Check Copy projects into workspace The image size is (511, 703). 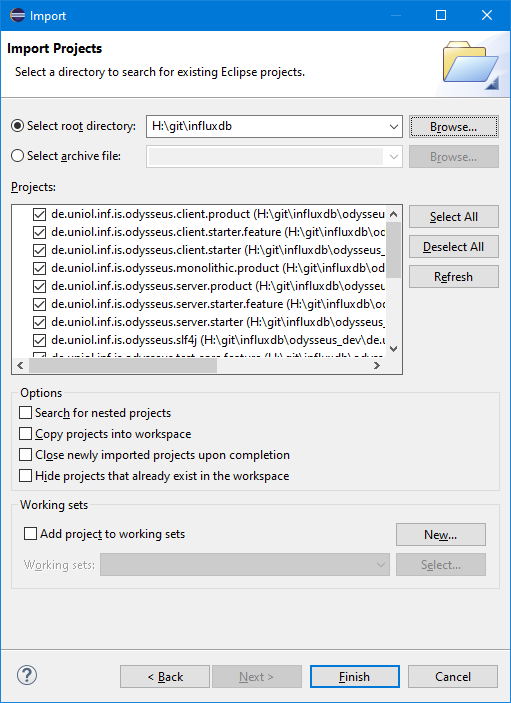tap(26, 434)
